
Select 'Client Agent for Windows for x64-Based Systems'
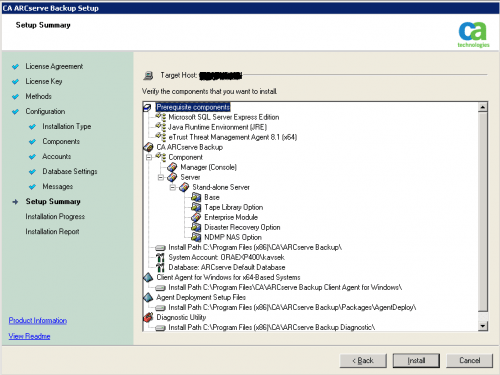(x=228, y=277)
